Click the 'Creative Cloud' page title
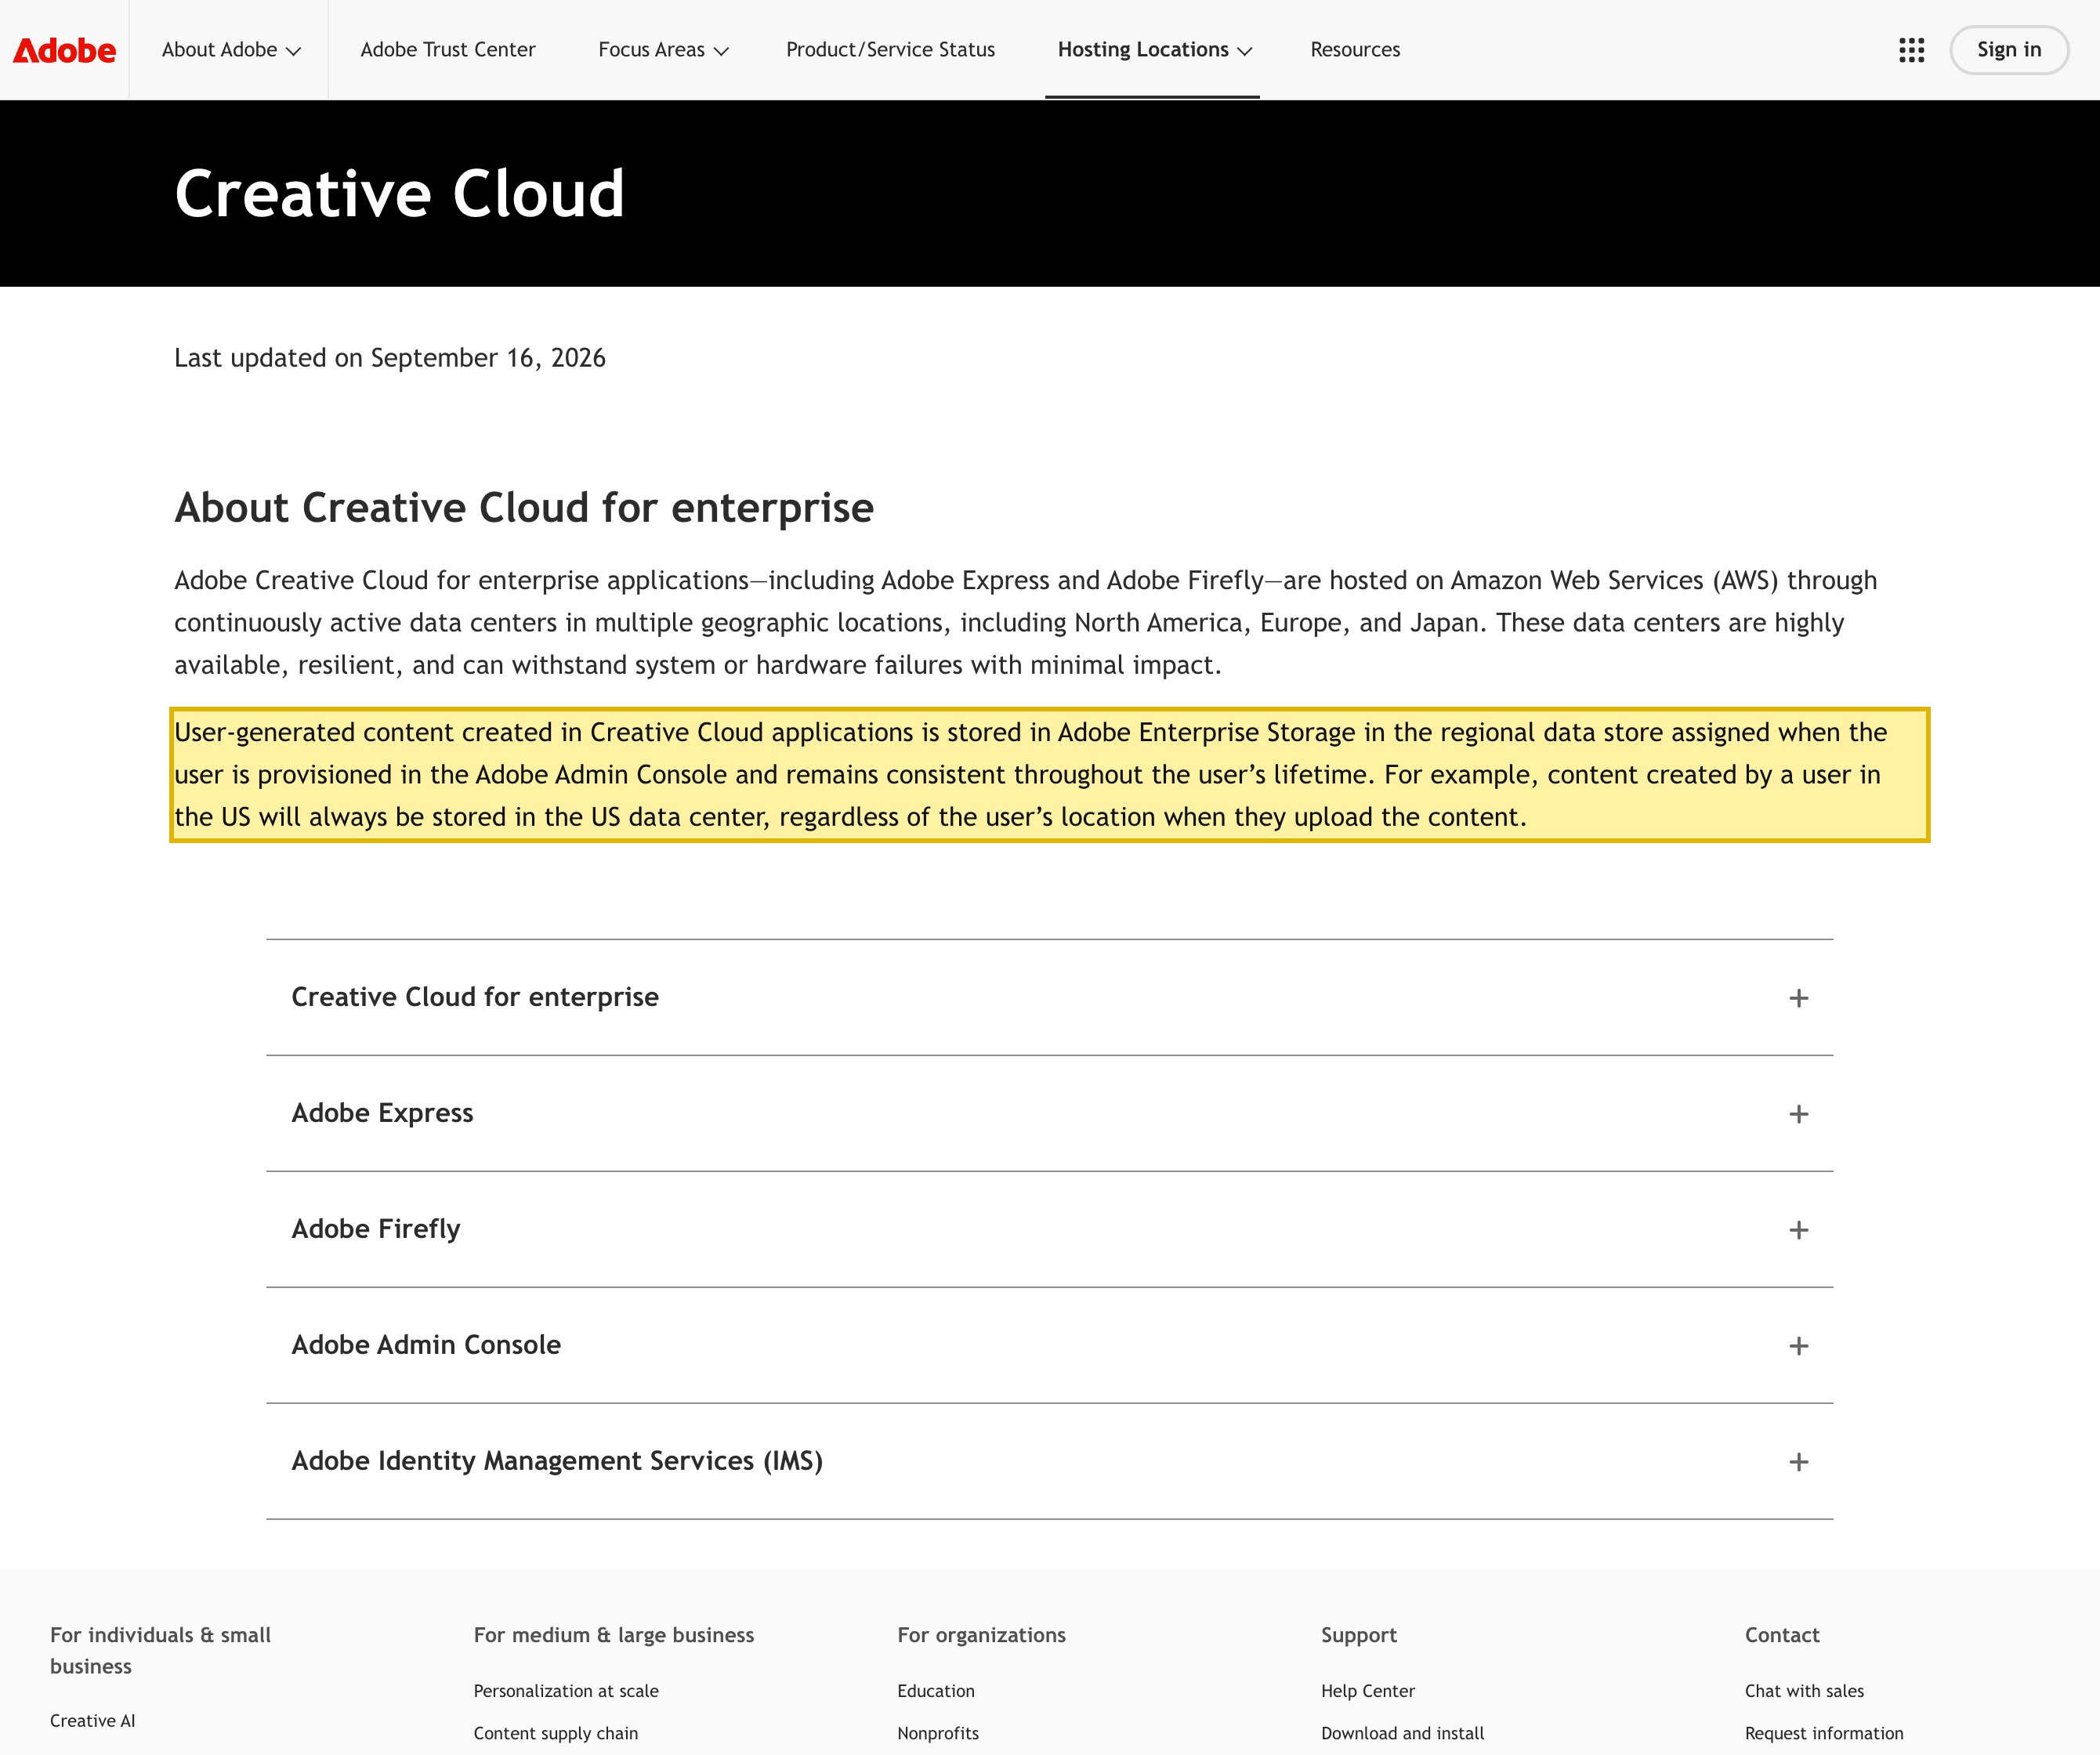This screenshot has height=1755, width=2100. (399, 193)
